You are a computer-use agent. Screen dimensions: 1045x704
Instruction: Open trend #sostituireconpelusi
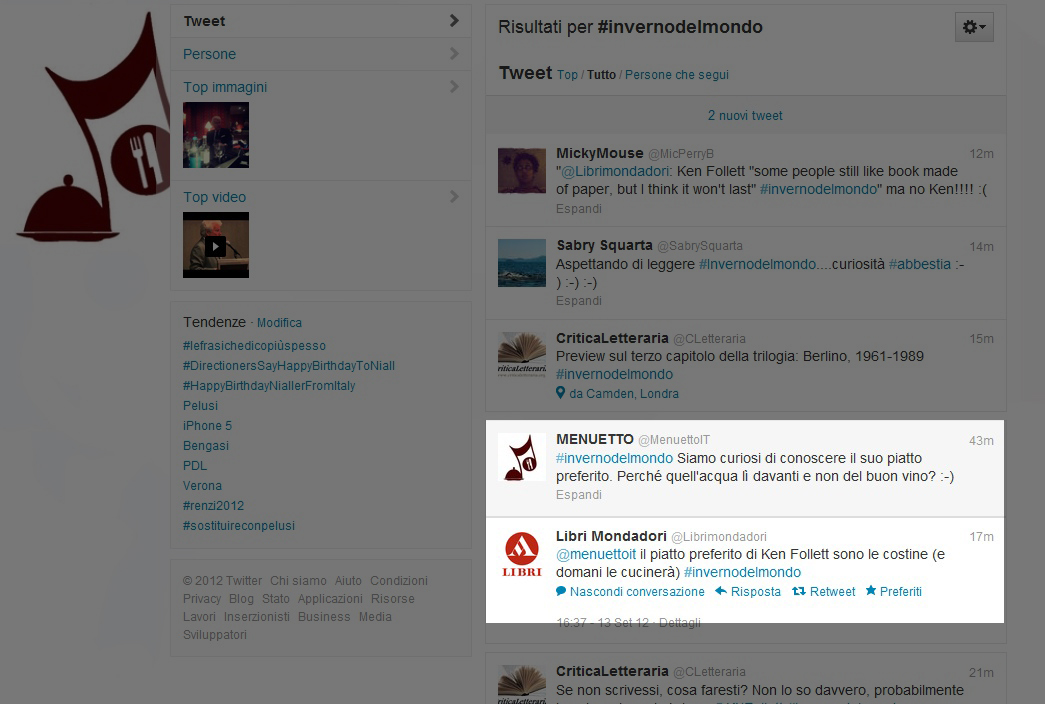click(x=239, y=526)
